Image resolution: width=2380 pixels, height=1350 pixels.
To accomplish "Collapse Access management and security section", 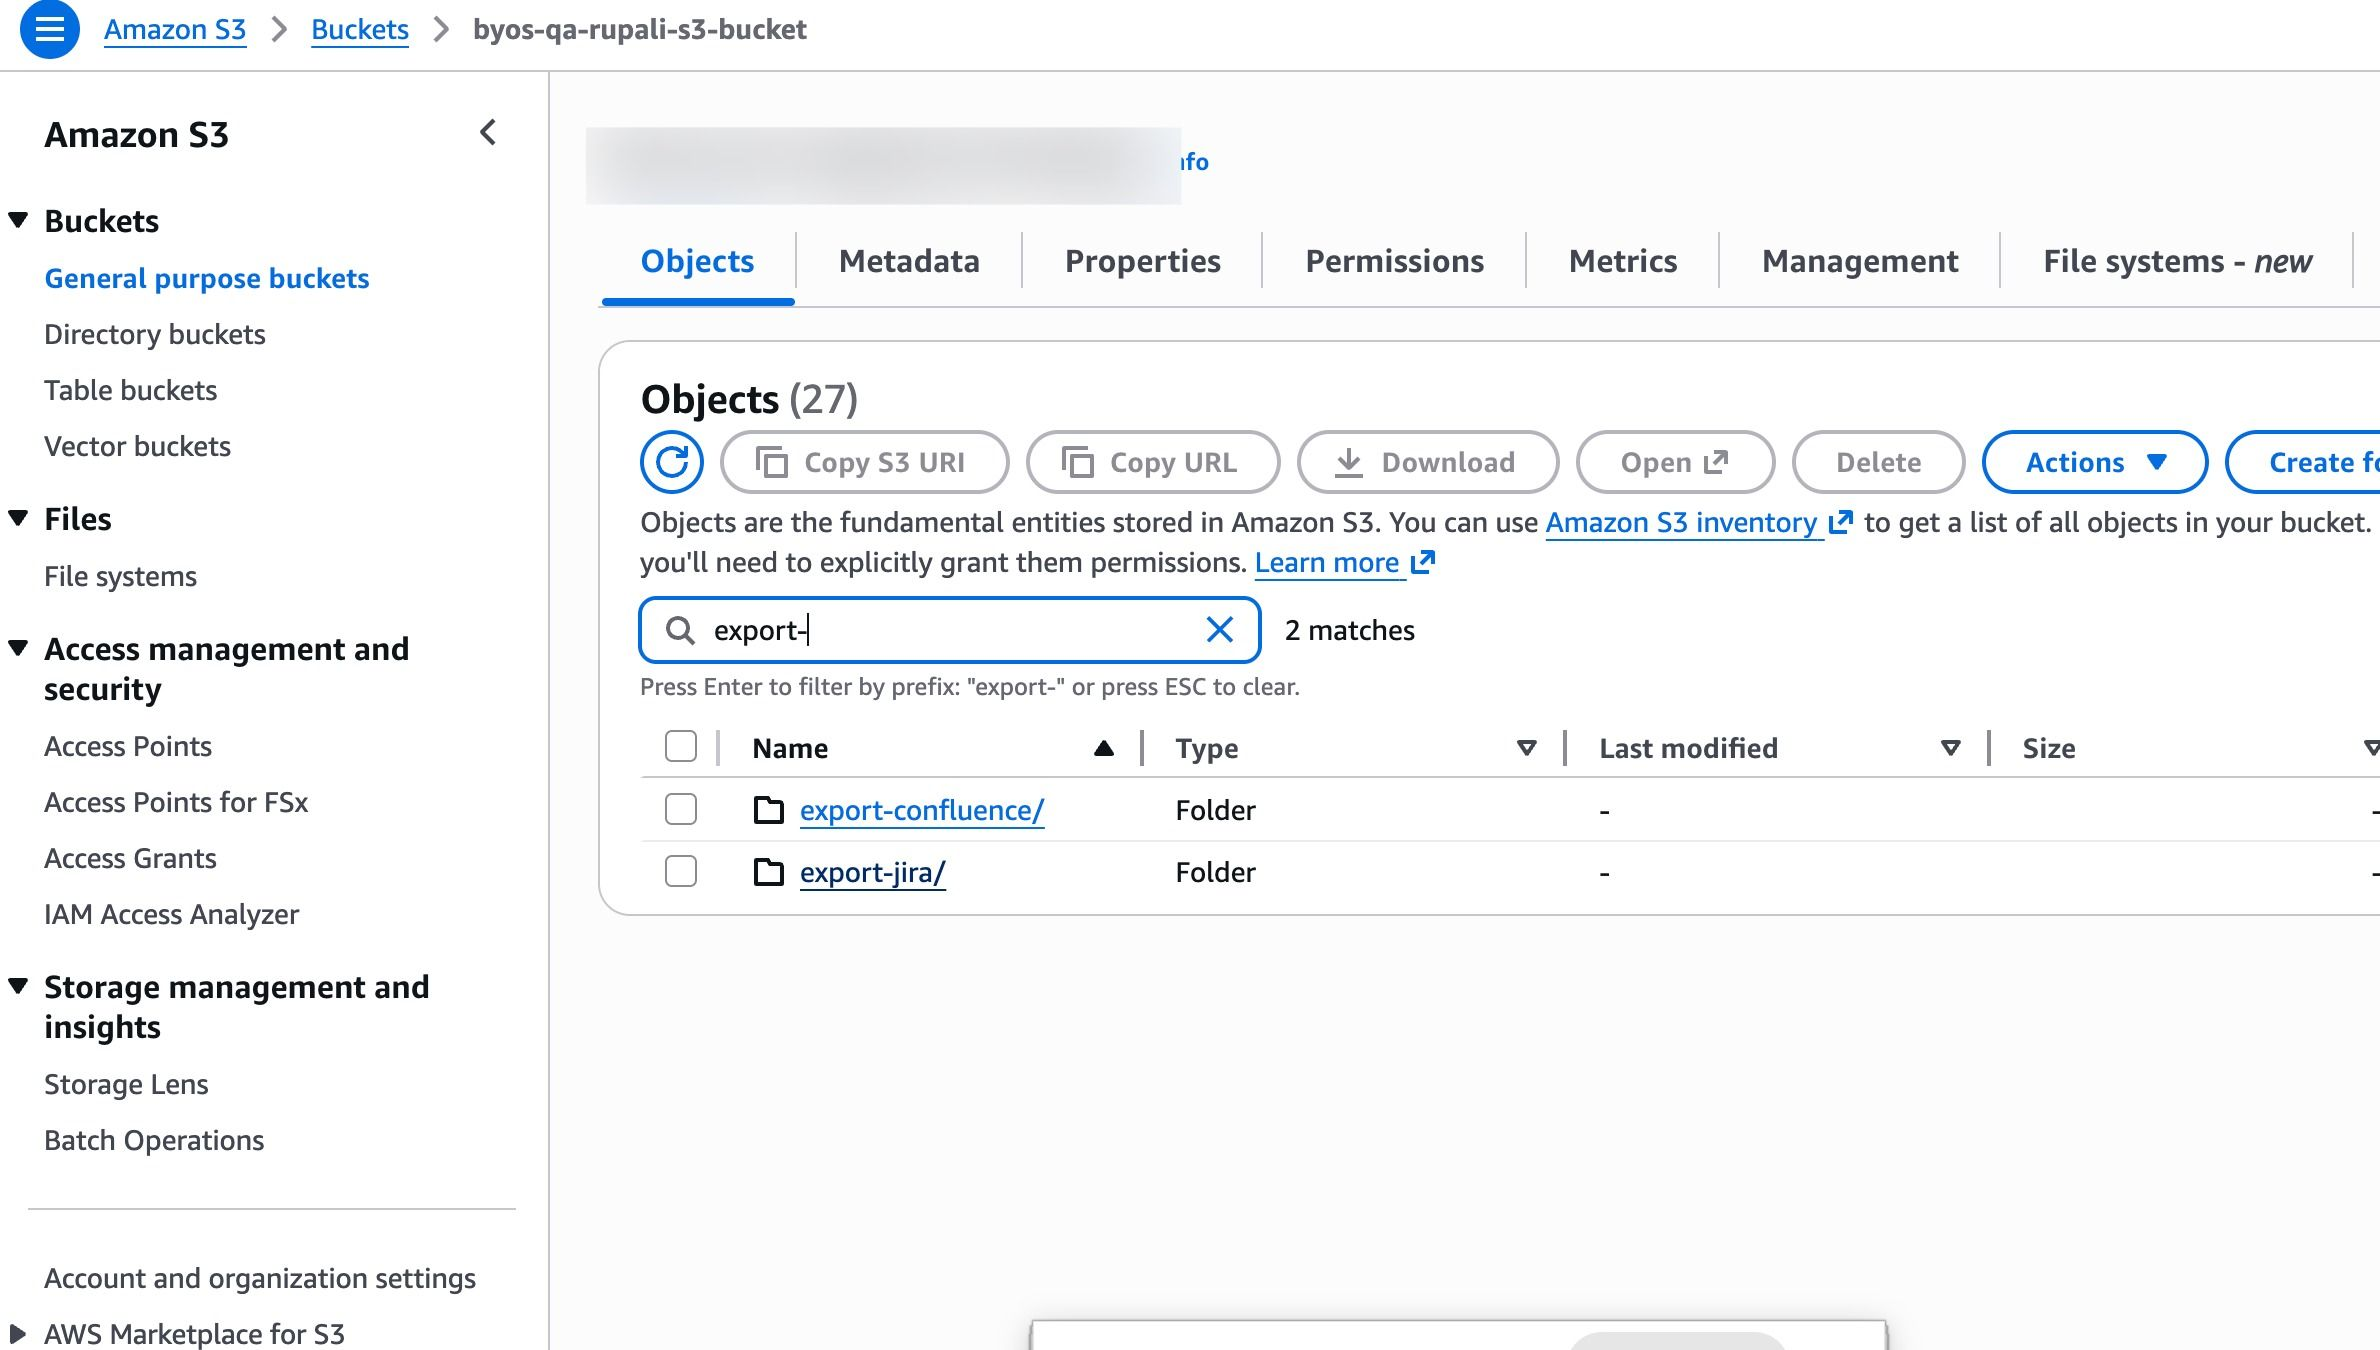I will click(x=18, y=648).
